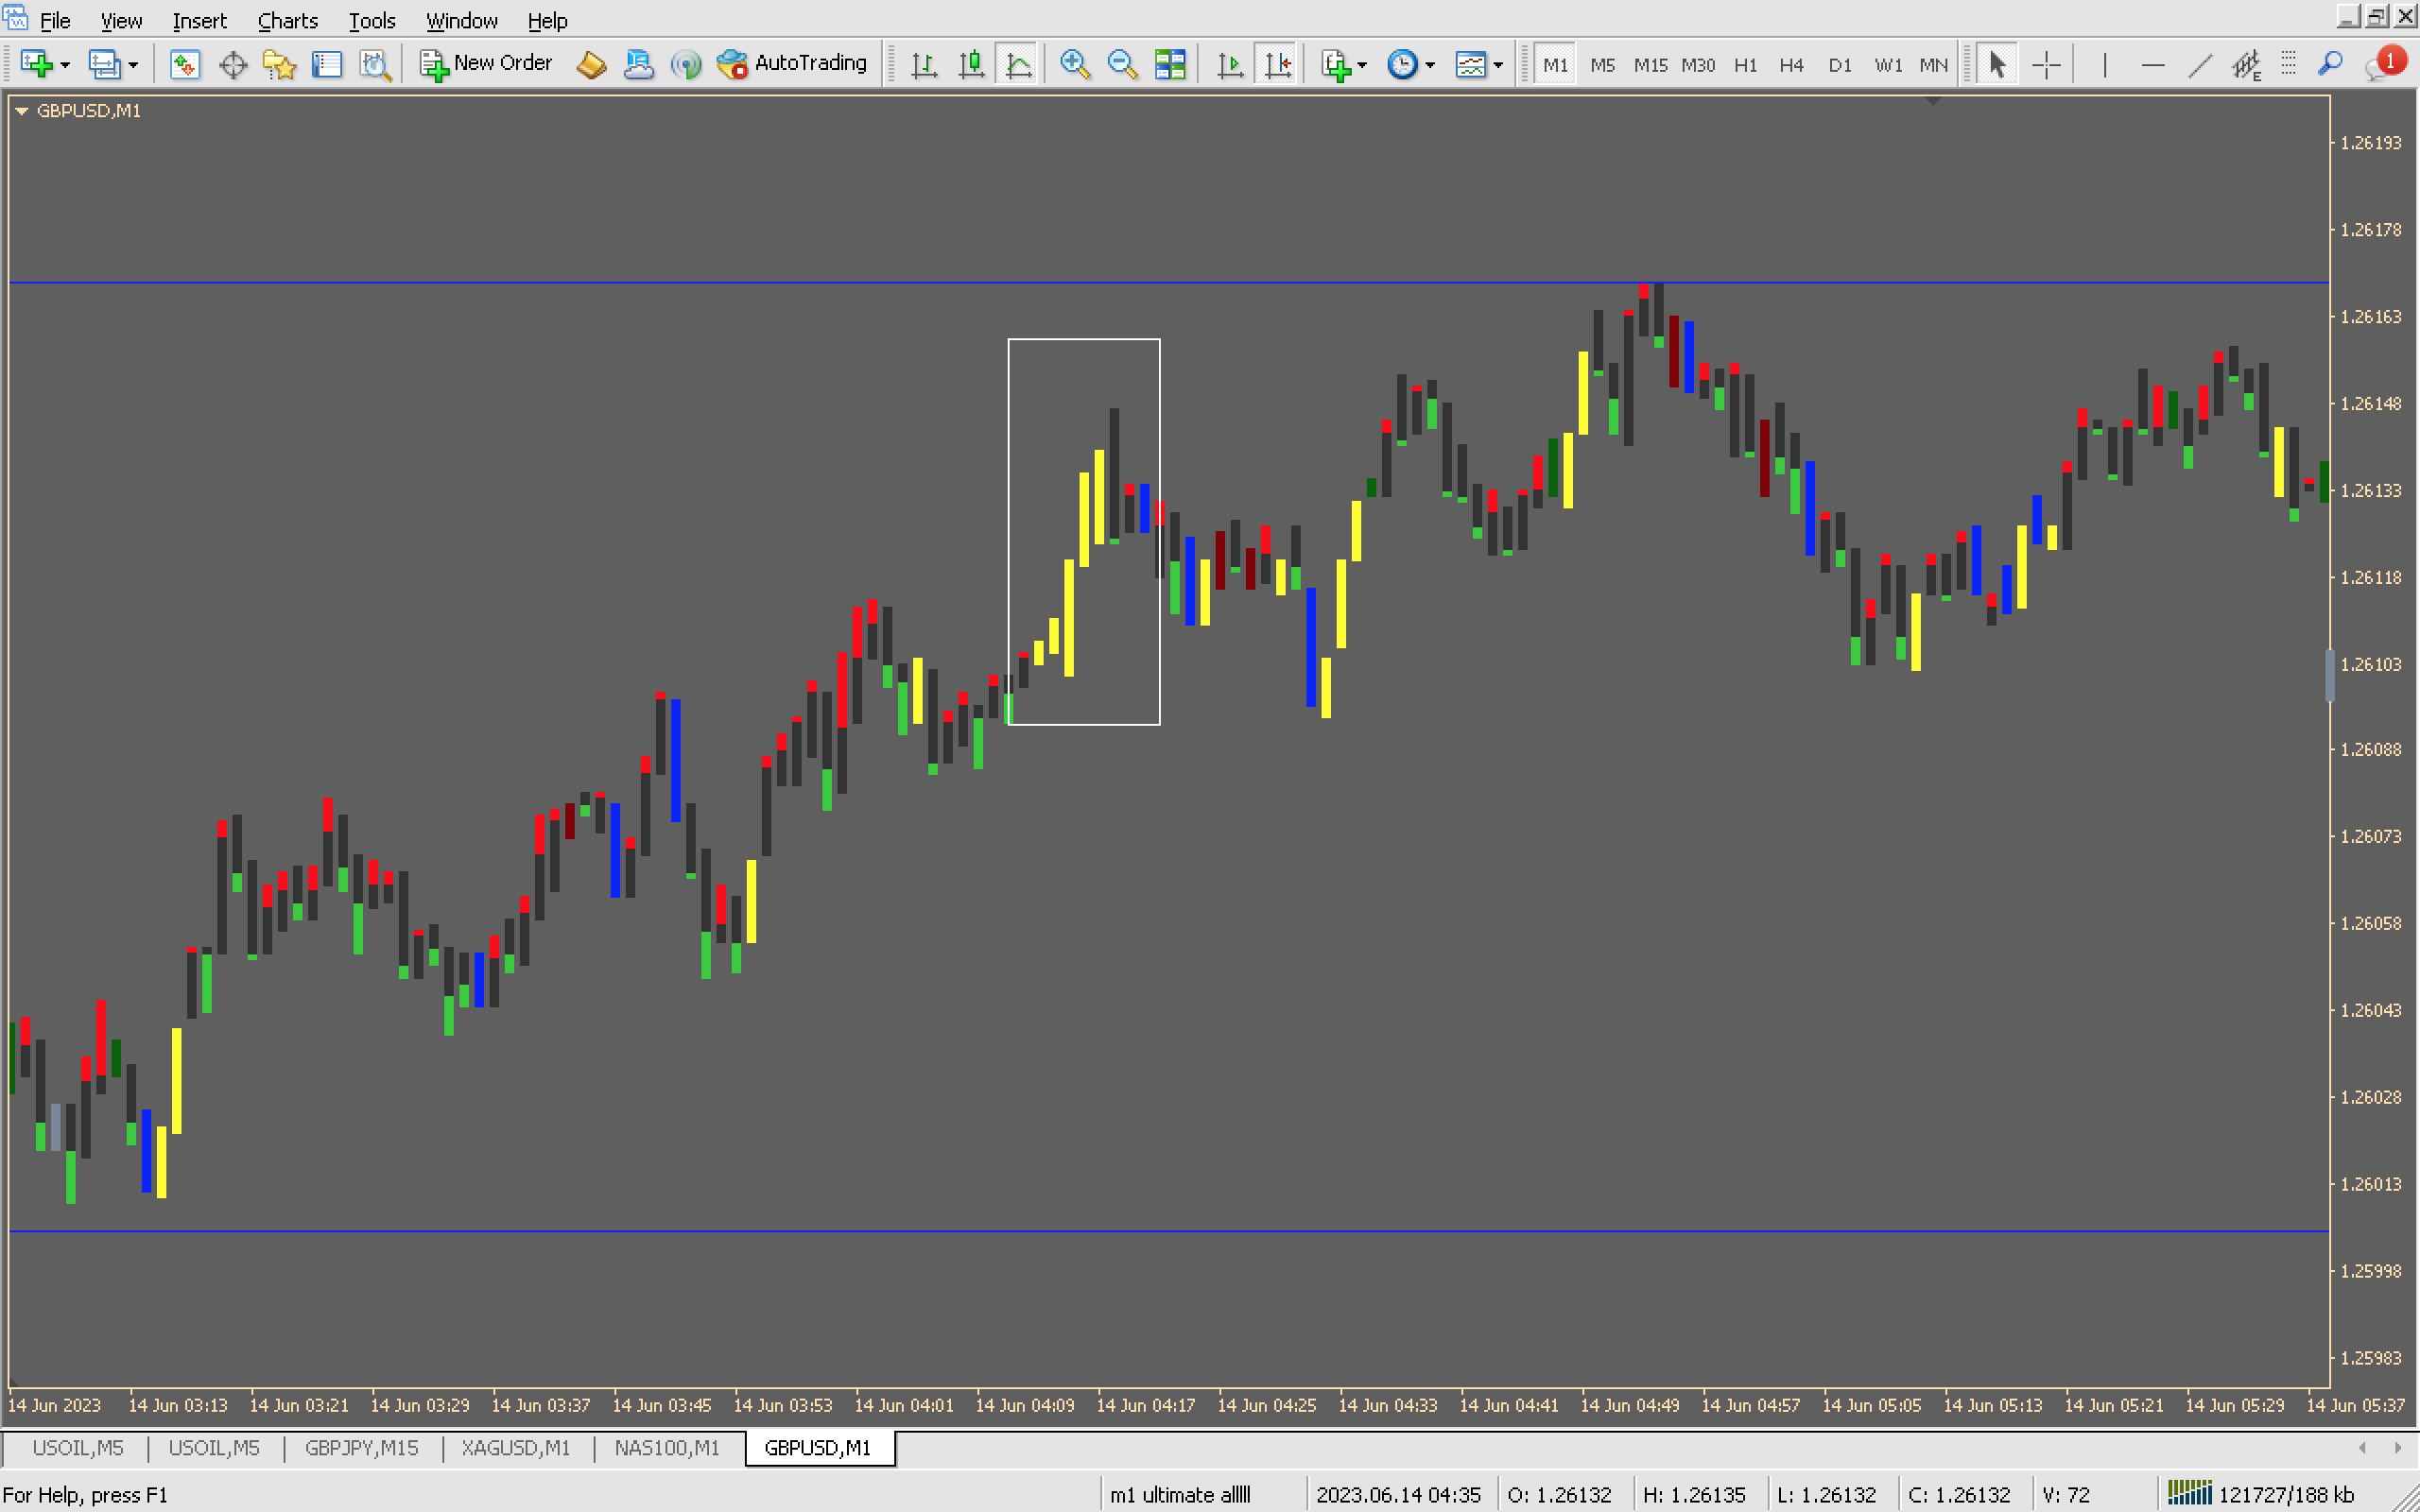Screen dimensions: 2420x1512
Task: Switch chart to candlestick display
Action: tap(971, 65)
